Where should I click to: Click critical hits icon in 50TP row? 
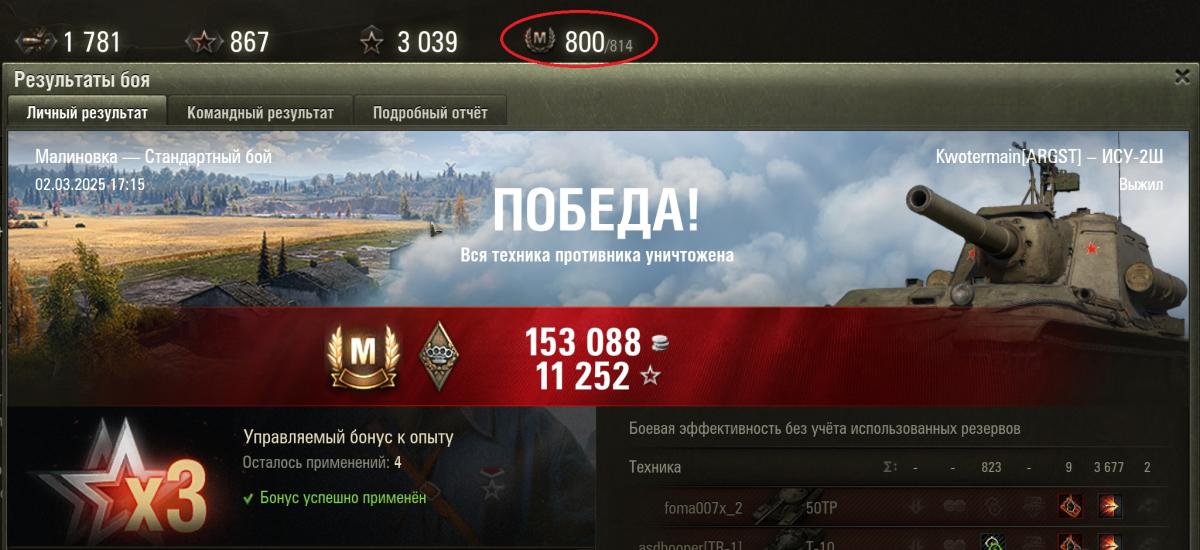[x=1069, y=508]
